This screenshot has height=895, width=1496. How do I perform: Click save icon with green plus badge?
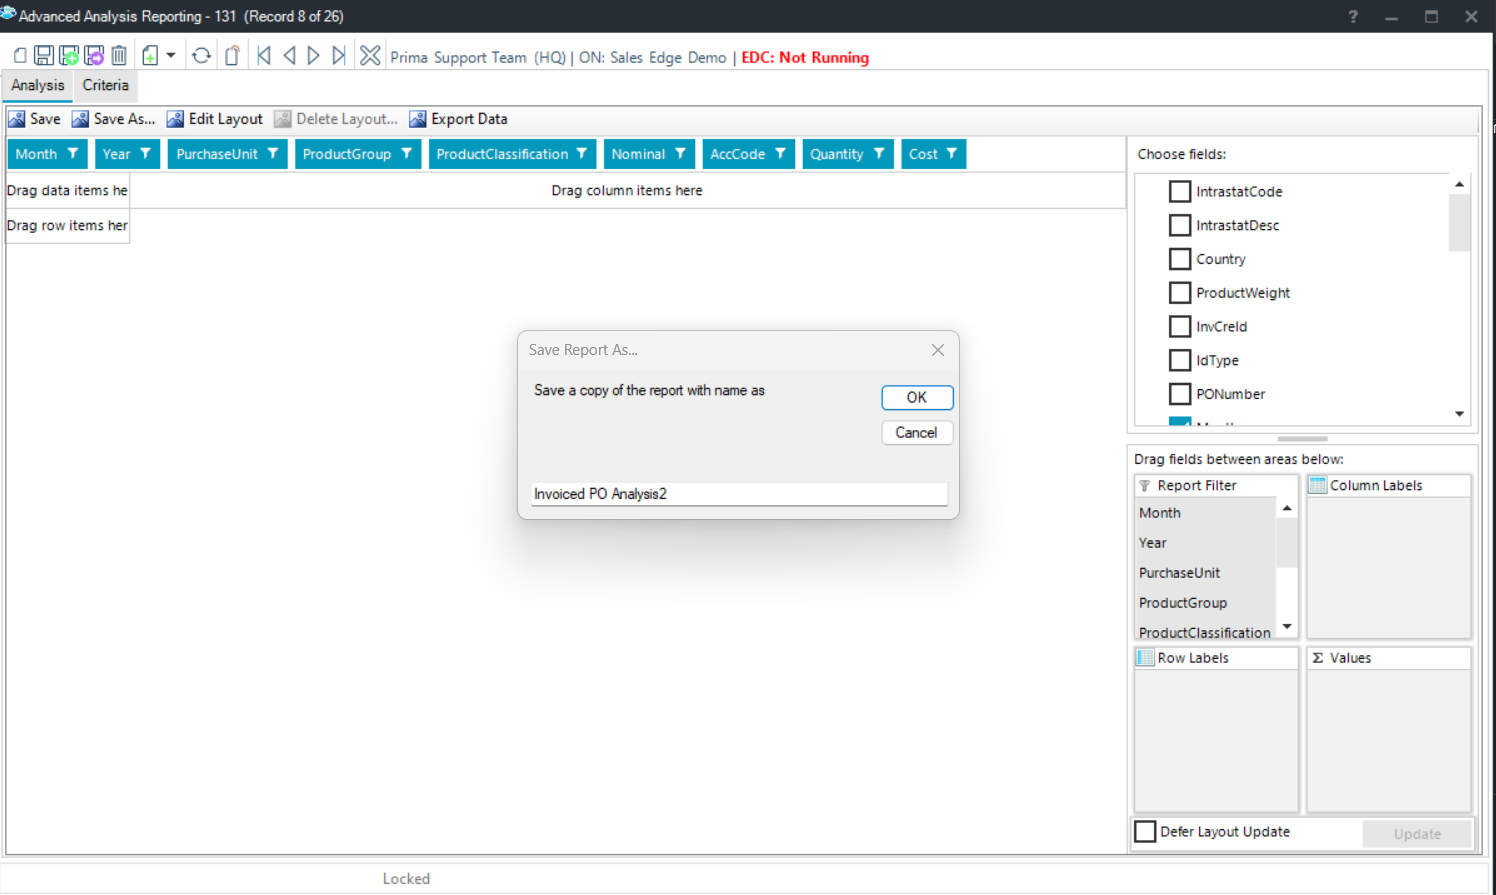(69, 56)
